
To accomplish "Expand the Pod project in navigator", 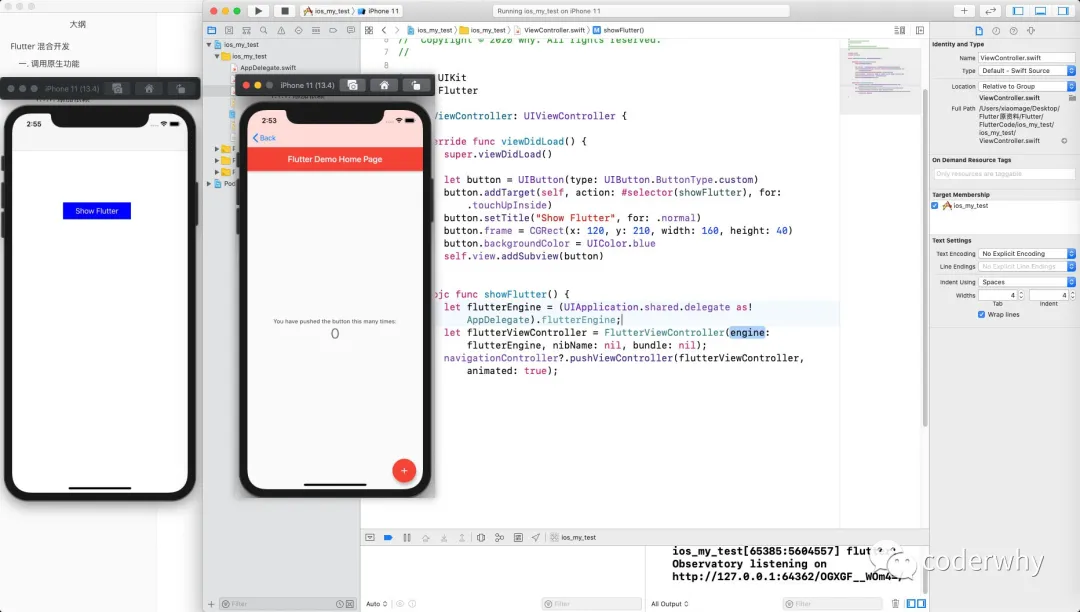I will pyautogui.click(x=209, y=184).
